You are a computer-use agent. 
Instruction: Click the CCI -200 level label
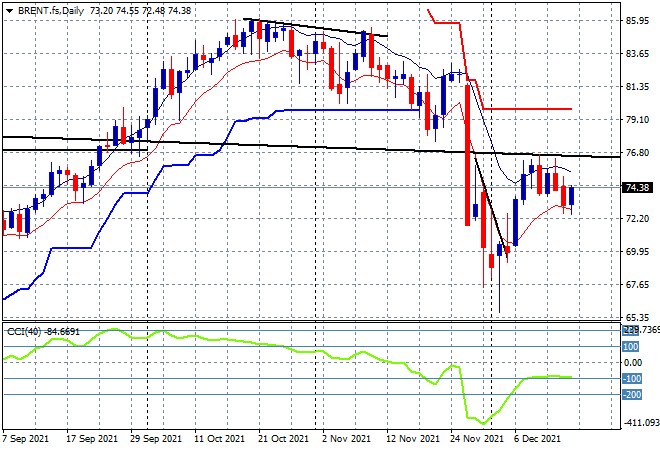click(x=632, y=395)
